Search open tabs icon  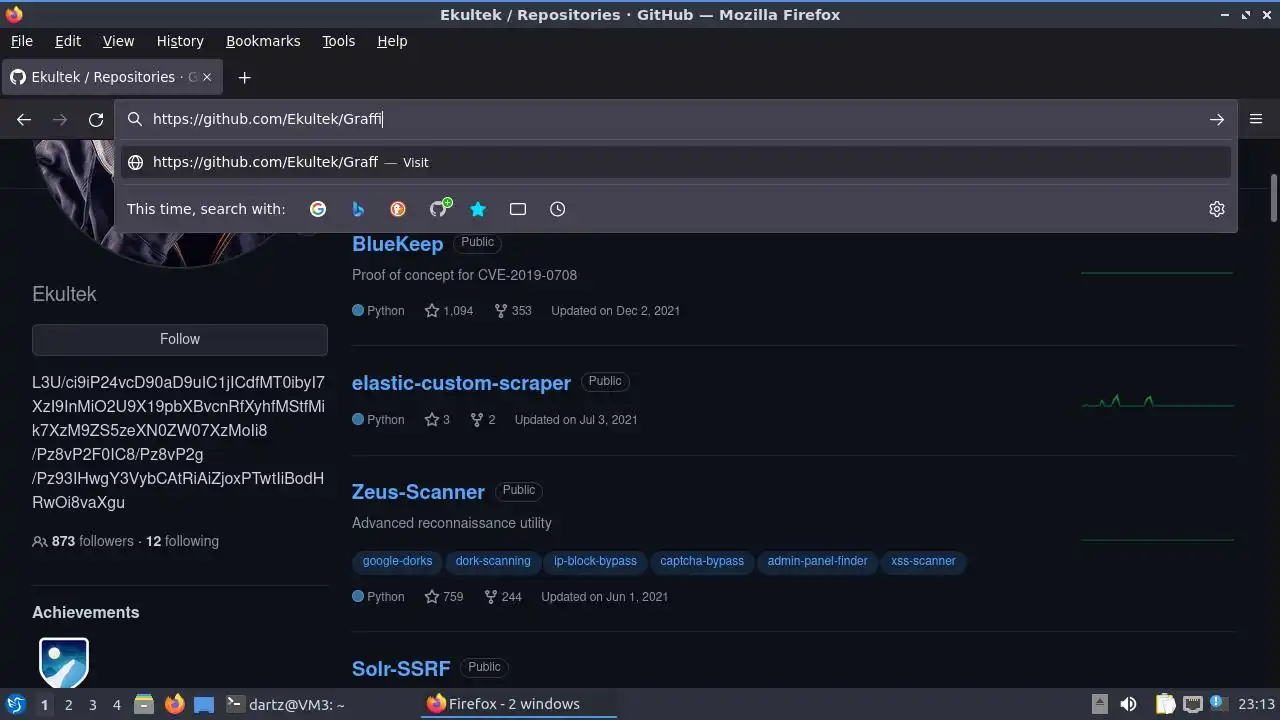(518, 209)
